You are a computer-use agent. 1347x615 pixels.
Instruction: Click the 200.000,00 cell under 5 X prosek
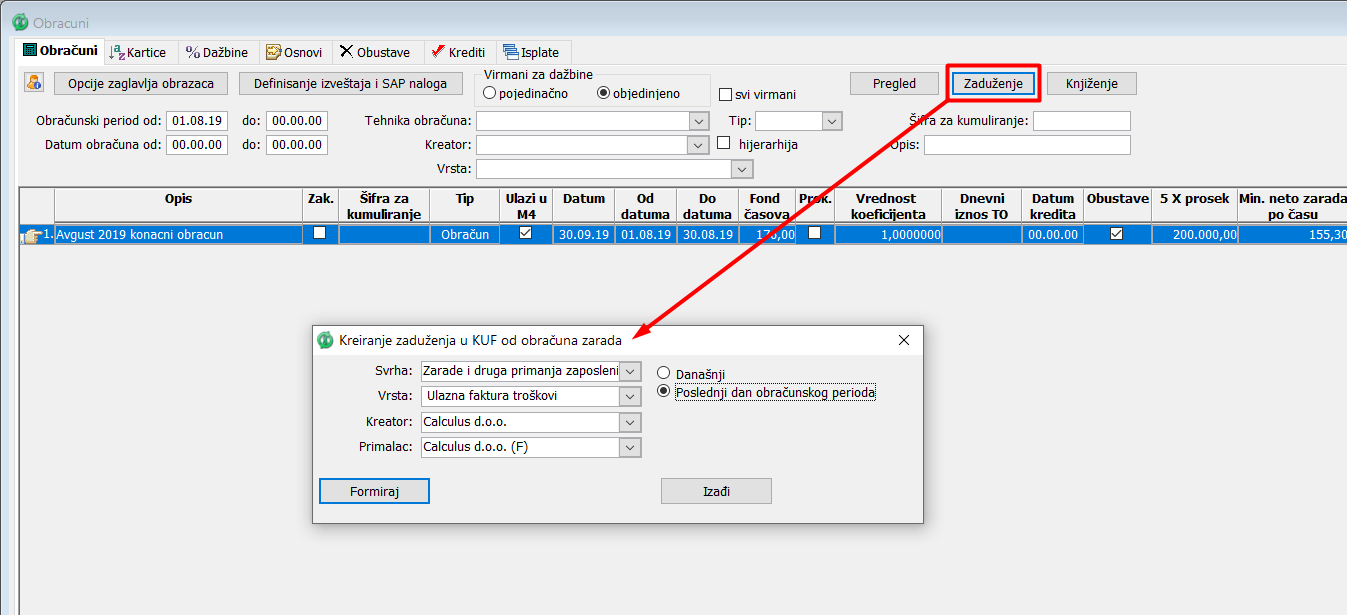(x=1194, y=235)
